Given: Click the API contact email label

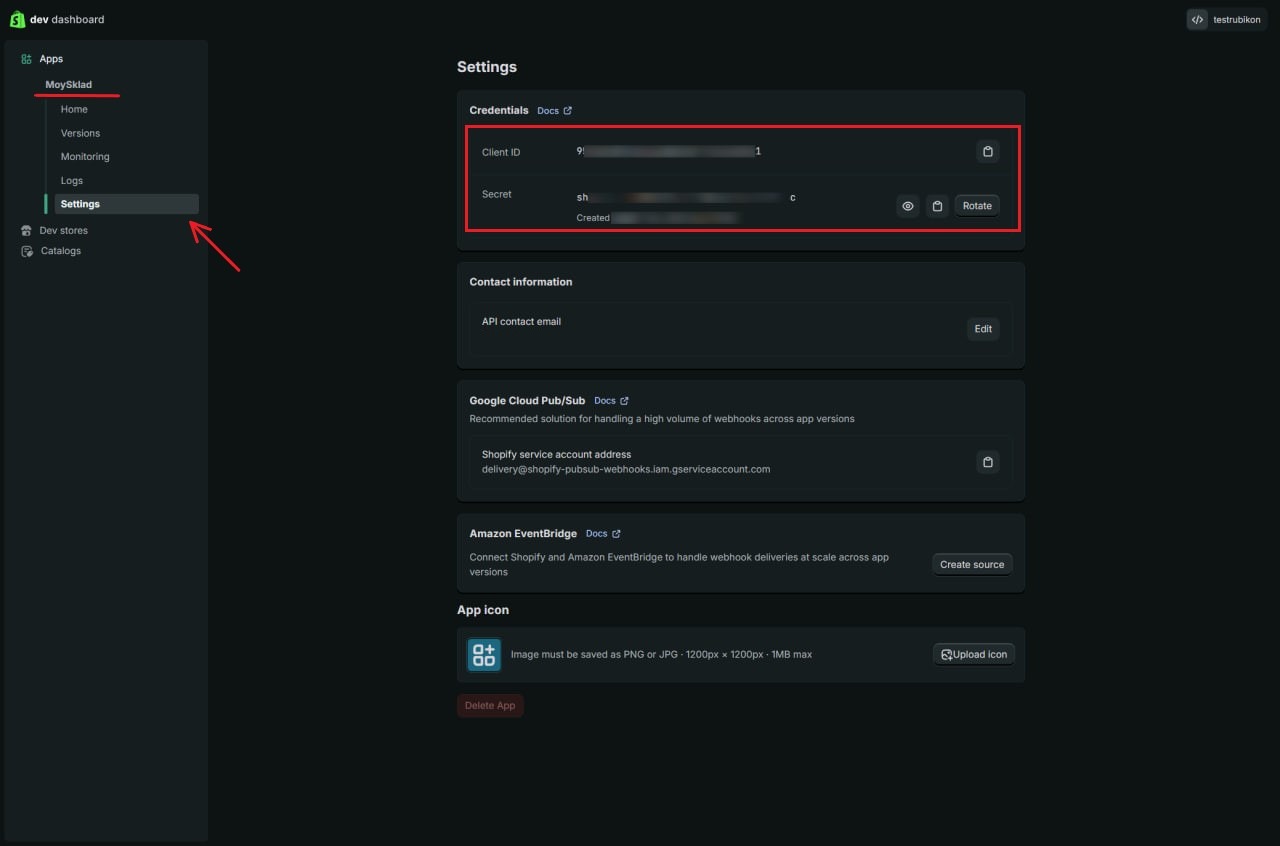Looking at the screenshot, I should tap(522, 322).
